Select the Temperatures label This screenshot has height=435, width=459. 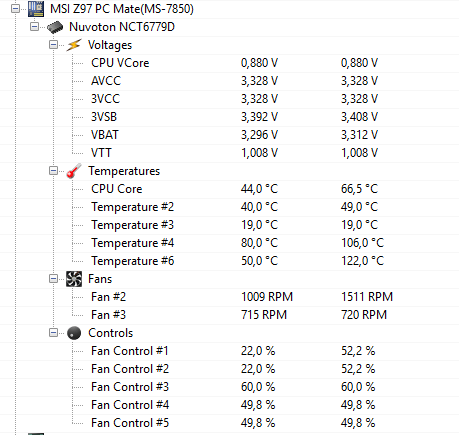(124, 171)
